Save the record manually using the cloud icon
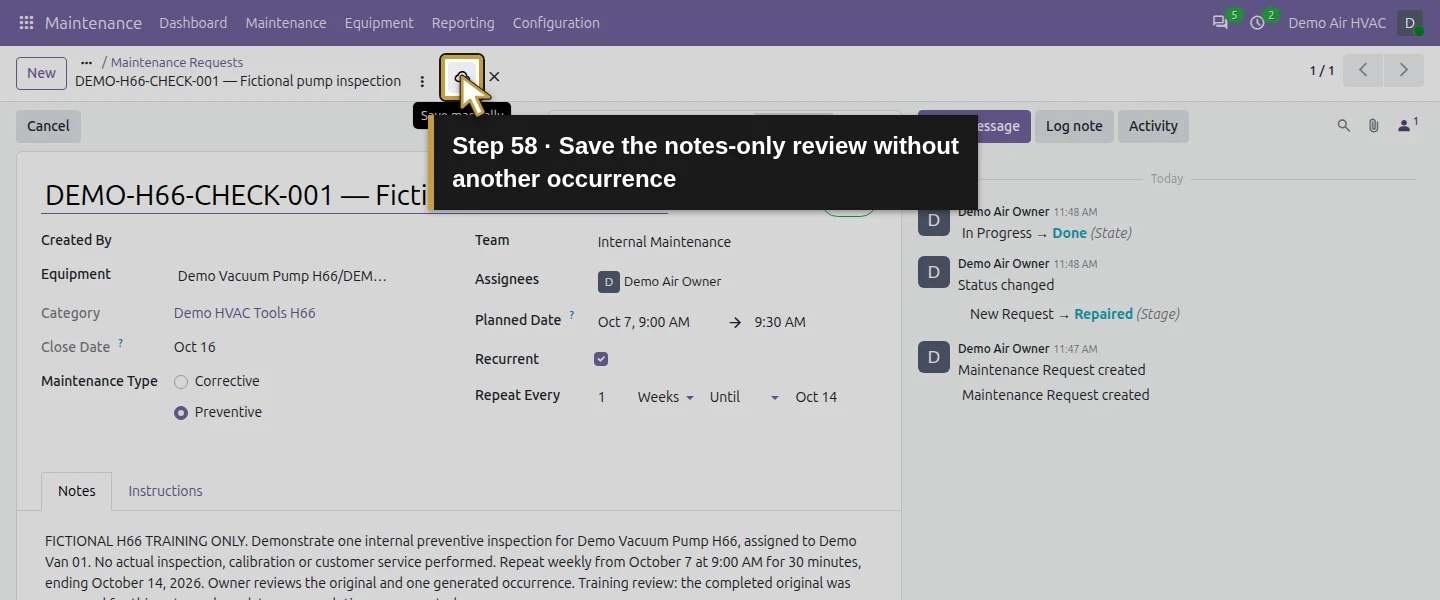1440x600 pixels. pos(462,77)
